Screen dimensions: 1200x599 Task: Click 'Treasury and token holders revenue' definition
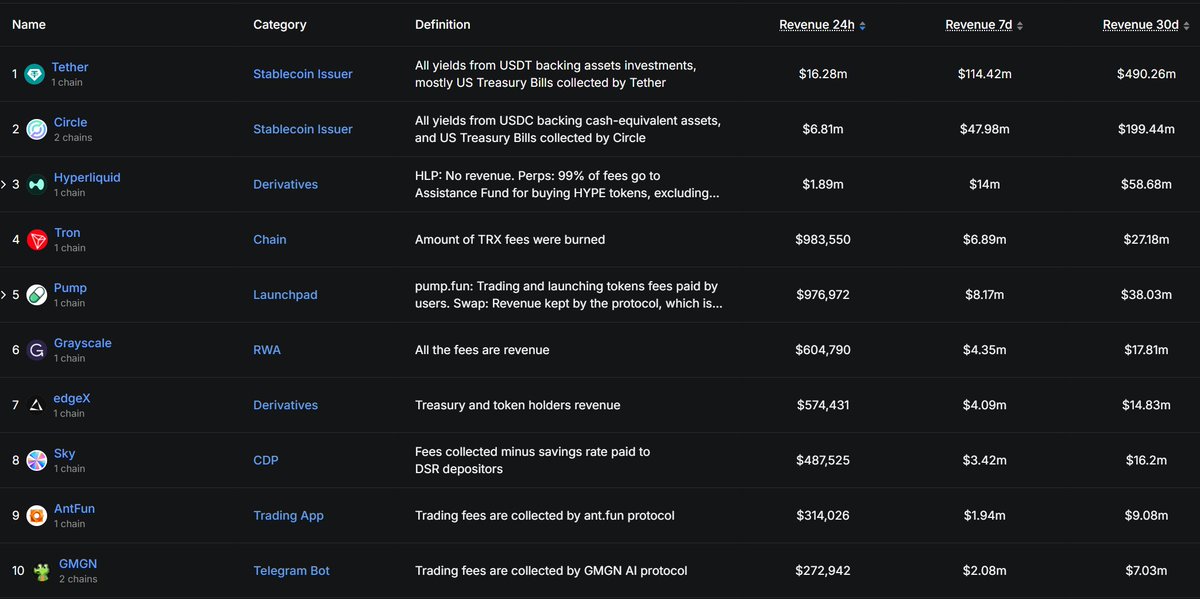coord(518,405)
